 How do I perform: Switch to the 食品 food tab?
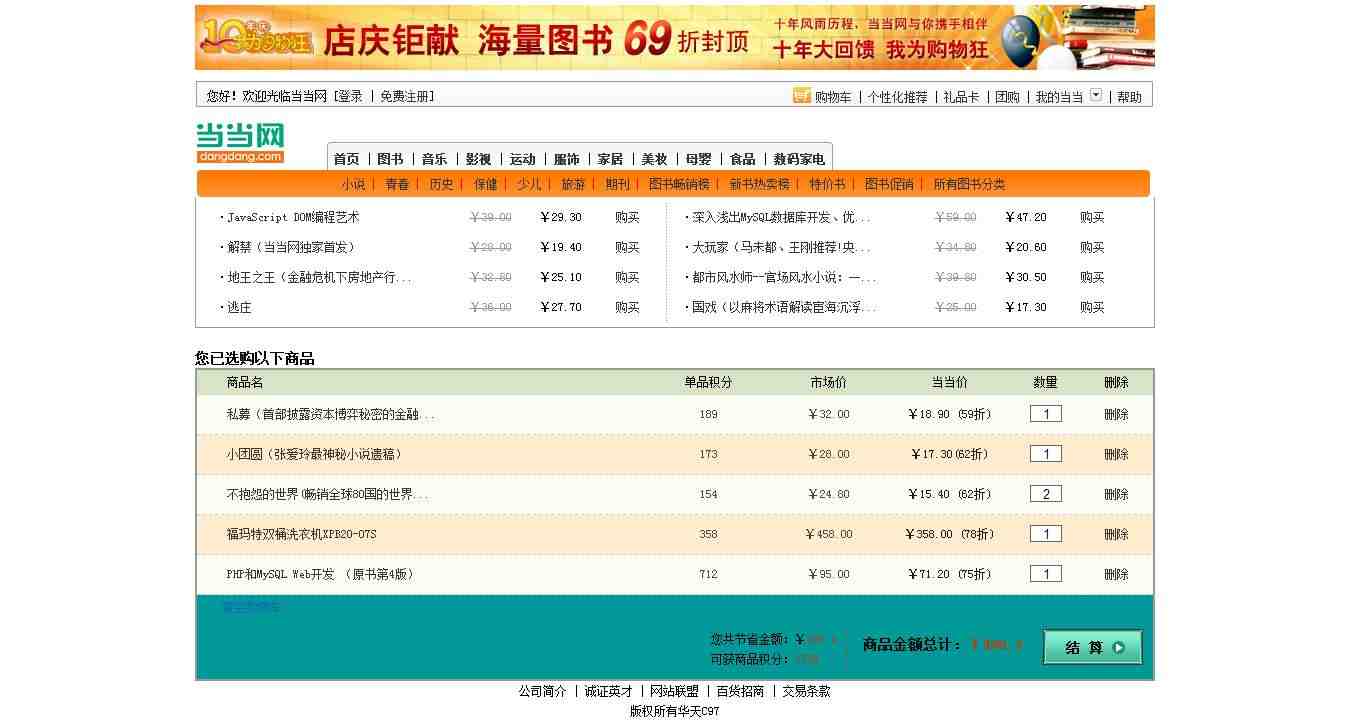(x=742, y=159)
